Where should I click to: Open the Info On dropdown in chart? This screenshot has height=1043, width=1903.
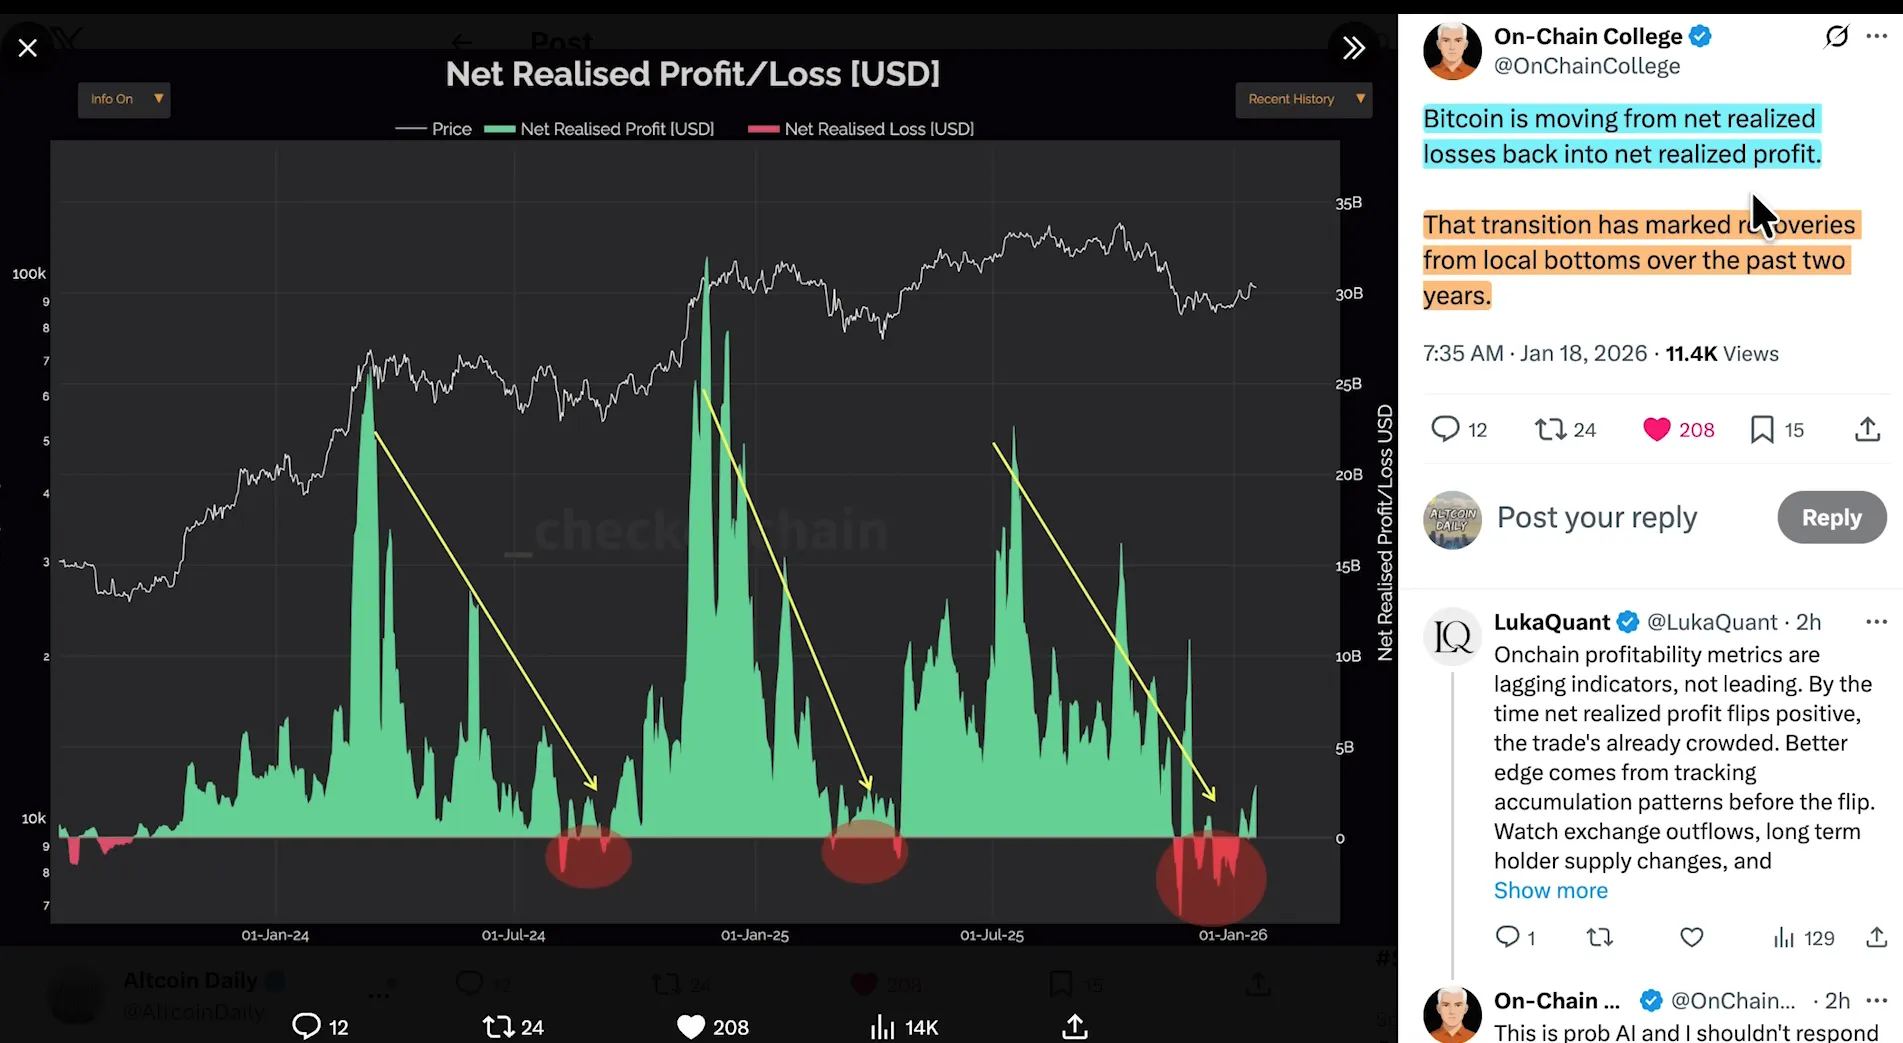point(124,99)
